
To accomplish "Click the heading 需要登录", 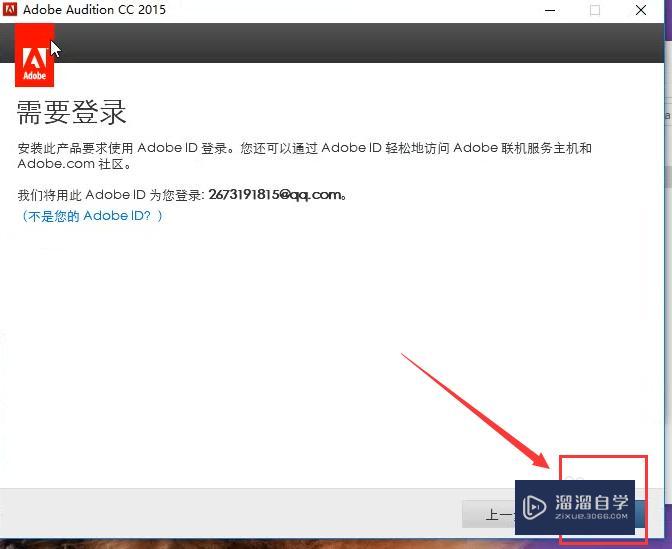I will click(72, 112).
